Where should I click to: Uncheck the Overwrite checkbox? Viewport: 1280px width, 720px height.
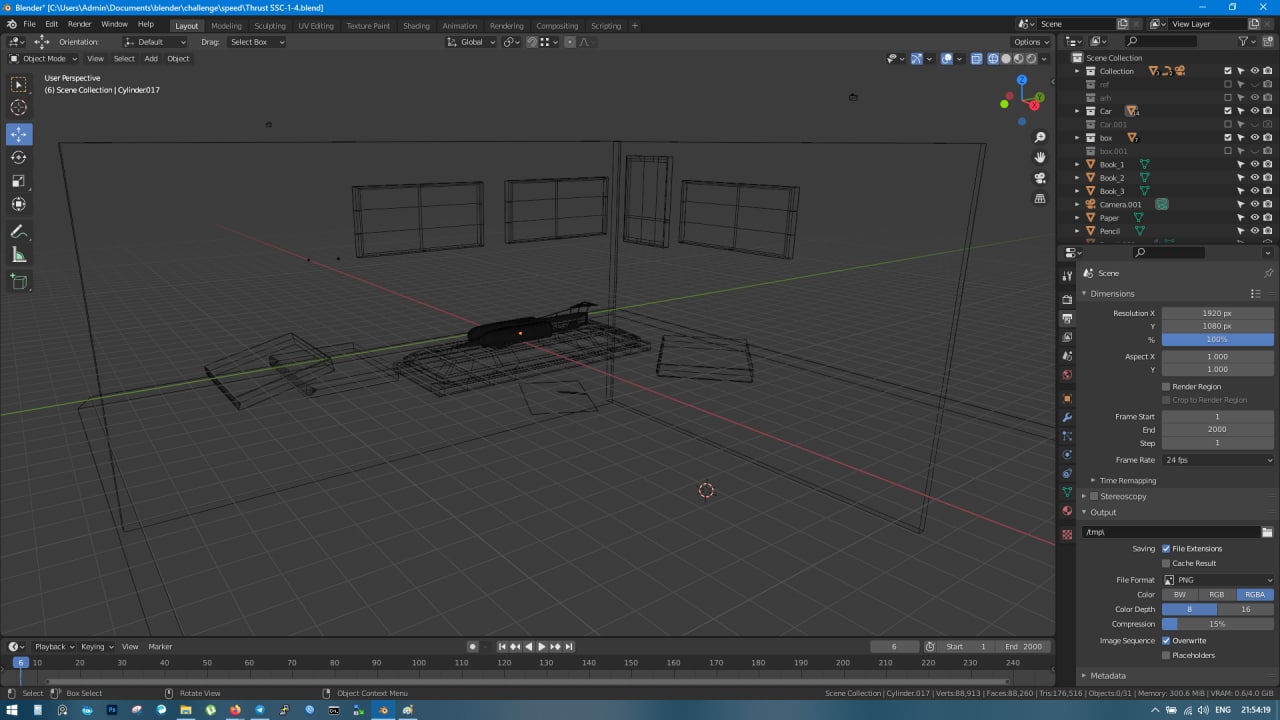point(1166,640)
